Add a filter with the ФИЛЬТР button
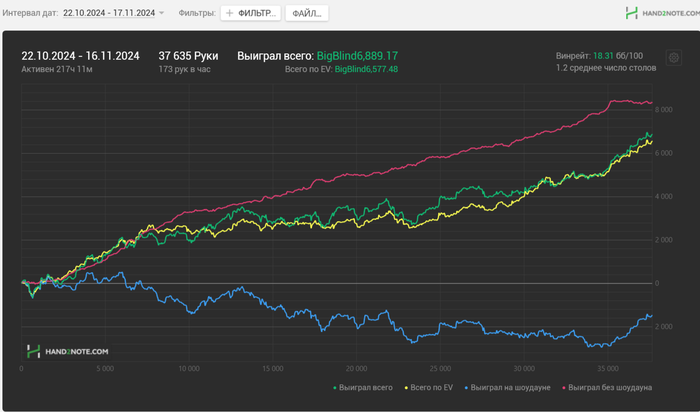The width and height of the screenshot is (700, 412). (250, 13)
